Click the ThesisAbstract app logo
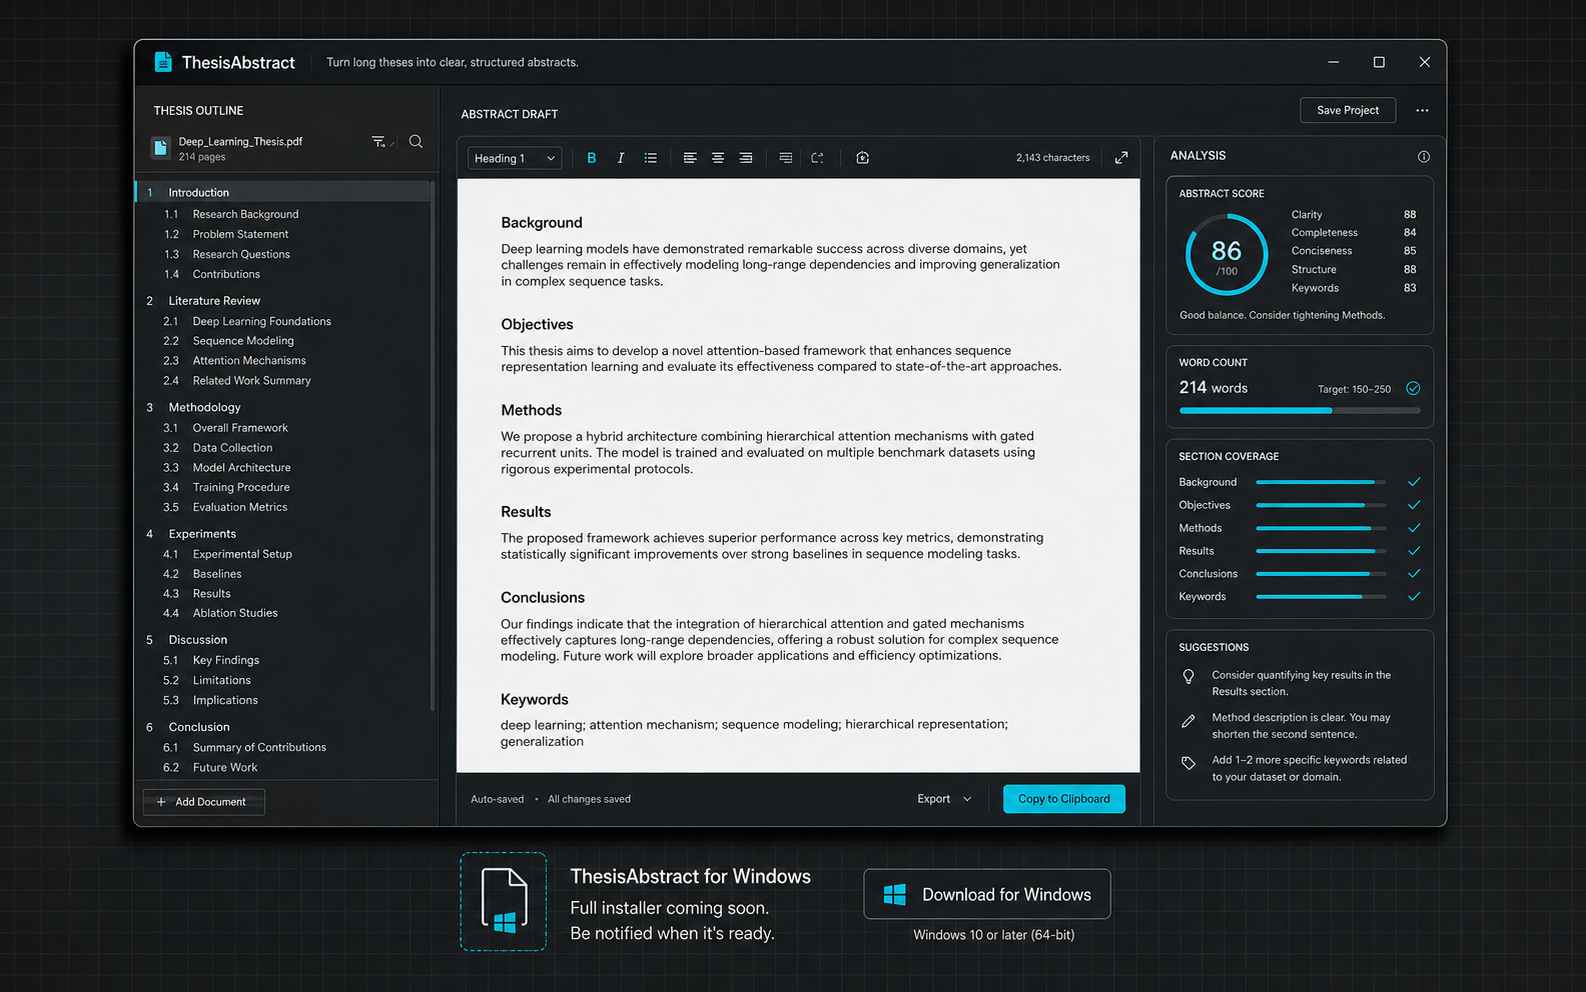This screenshot has width=1586, height=992. [x=163, y=62]
